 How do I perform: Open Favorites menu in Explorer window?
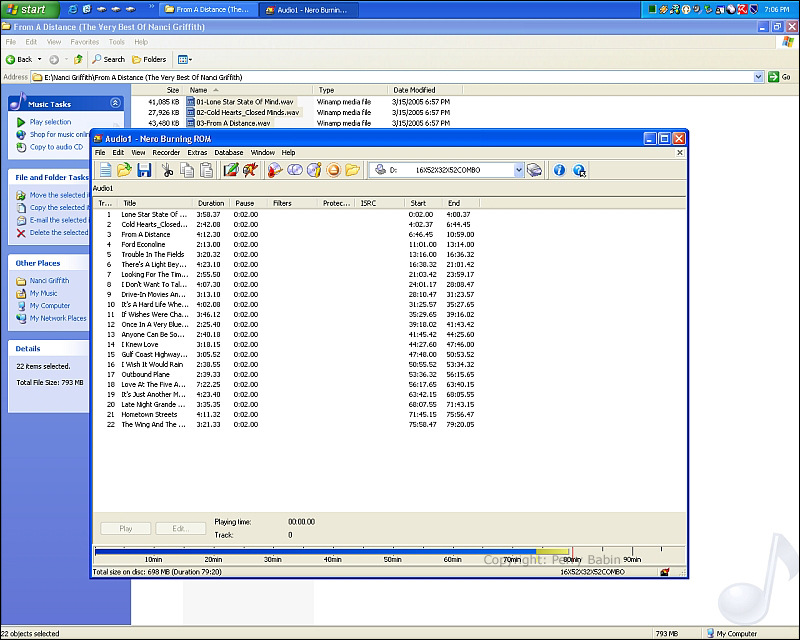coord(85,42)
